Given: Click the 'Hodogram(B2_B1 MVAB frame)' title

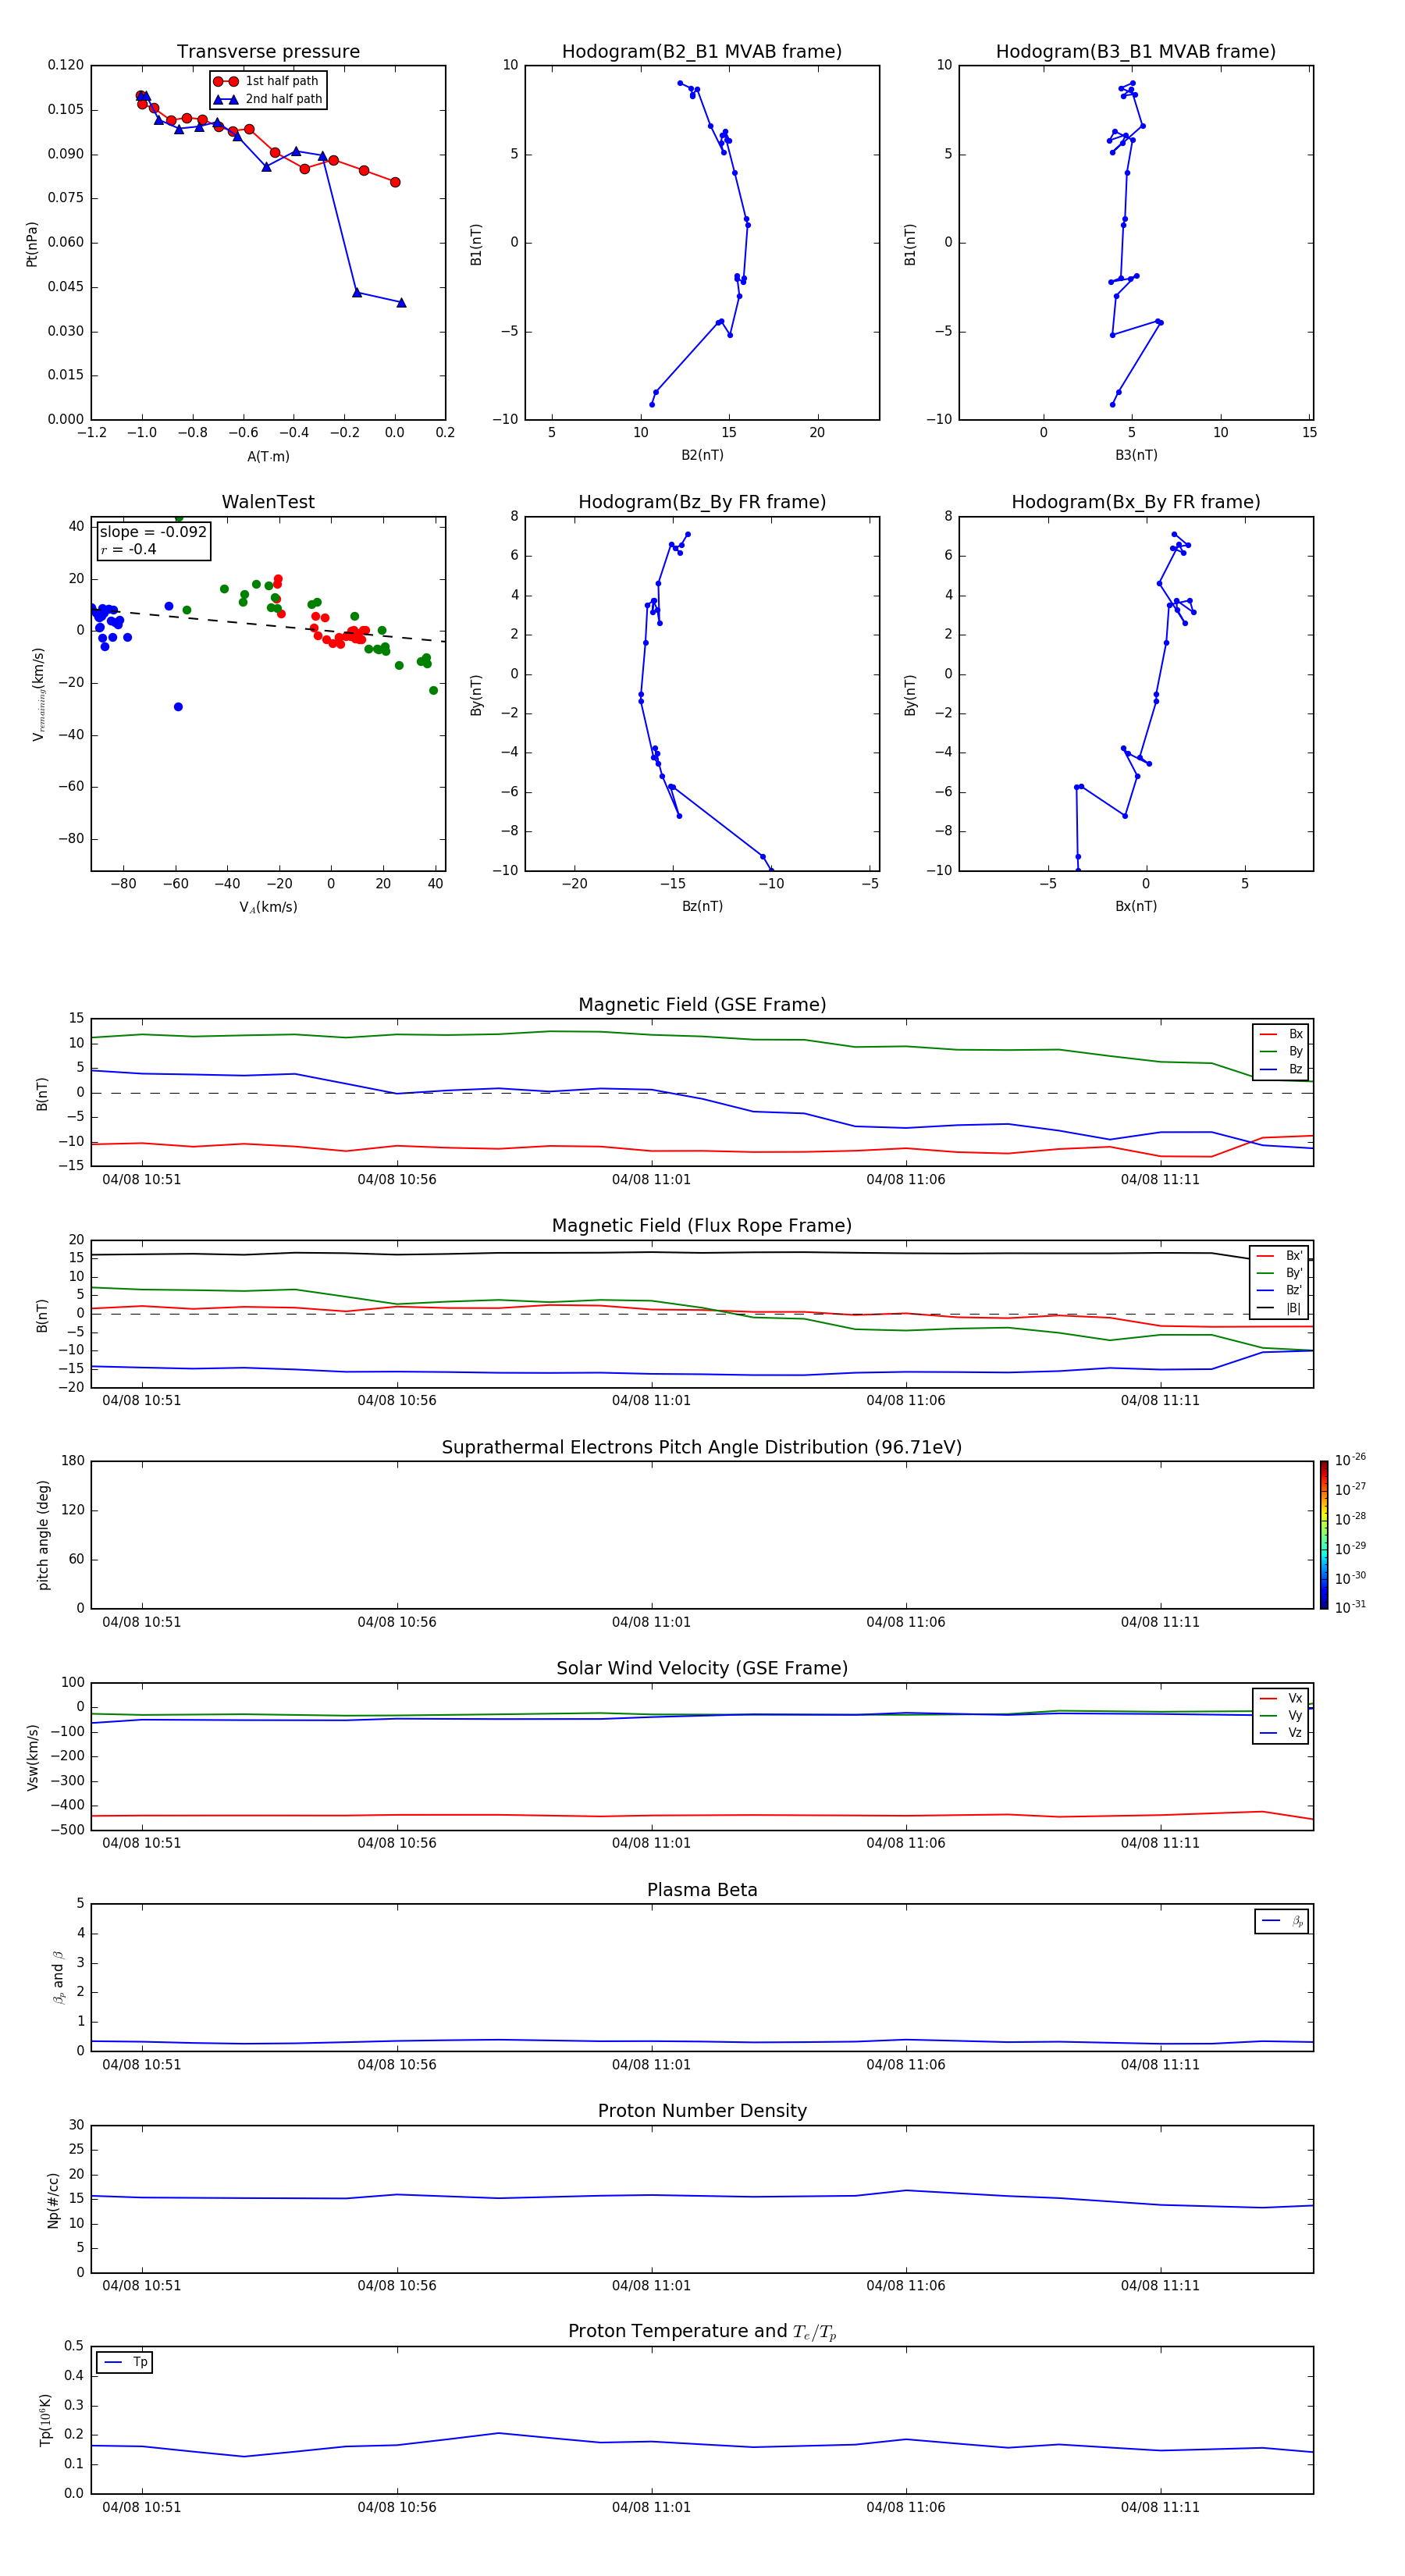Looking at the screenshot, I should click(702, 52).
